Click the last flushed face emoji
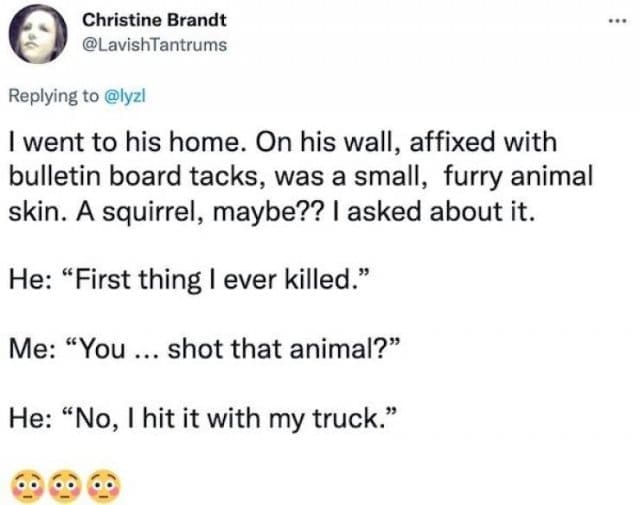 click(103, 487)
